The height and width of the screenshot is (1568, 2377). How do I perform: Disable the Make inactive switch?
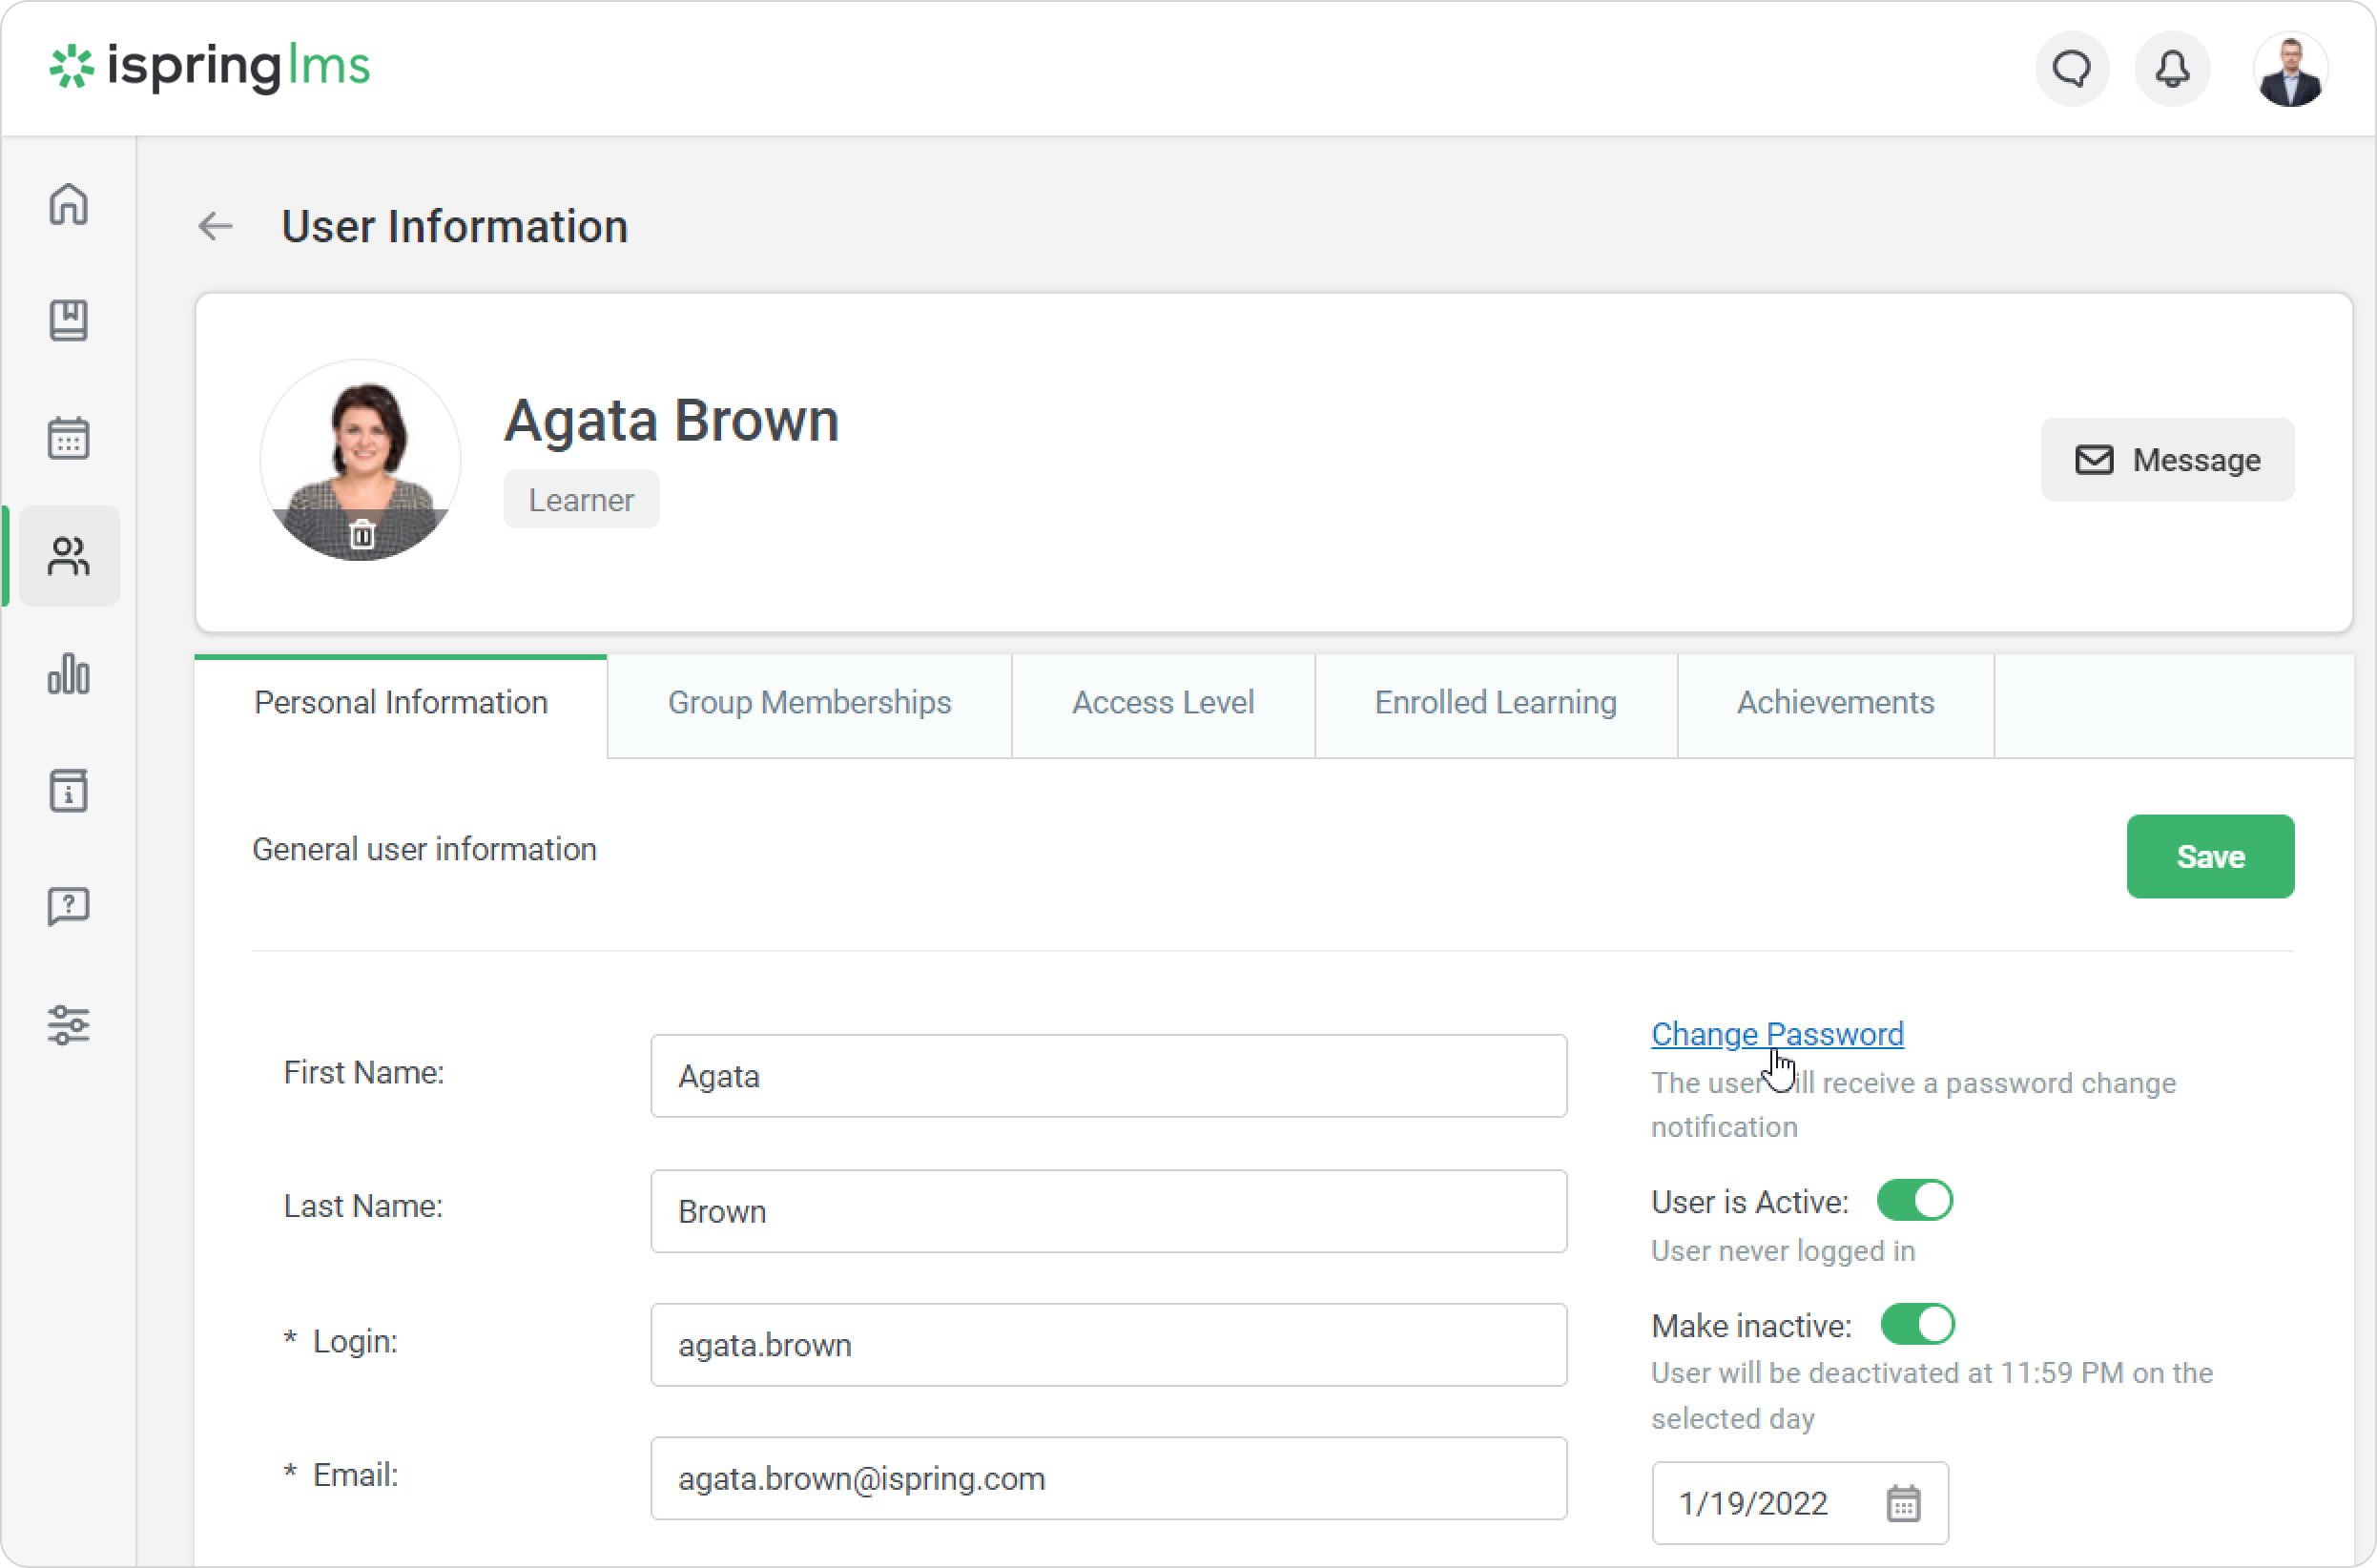click(1916, 1324)
